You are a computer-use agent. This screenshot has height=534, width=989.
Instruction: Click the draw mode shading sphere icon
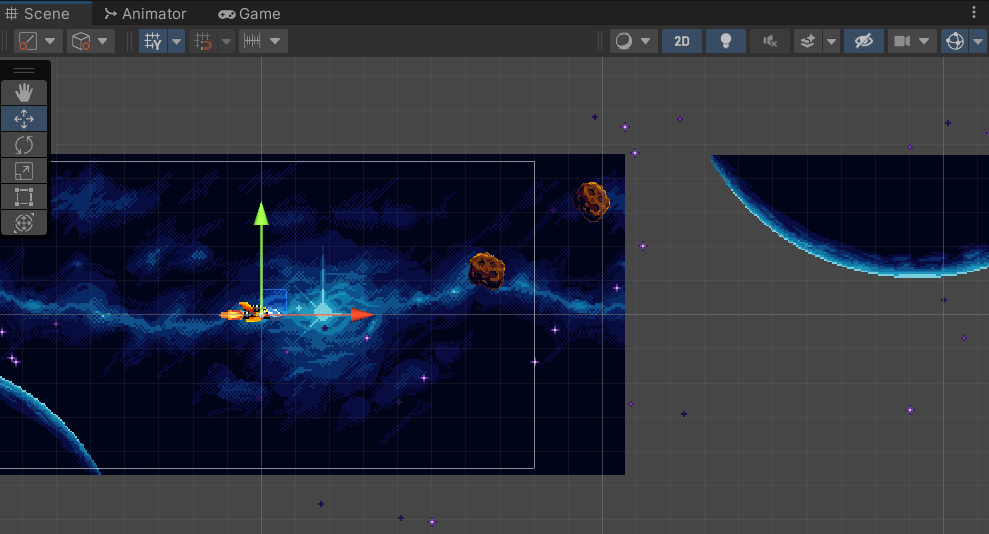tap(624, 42)
